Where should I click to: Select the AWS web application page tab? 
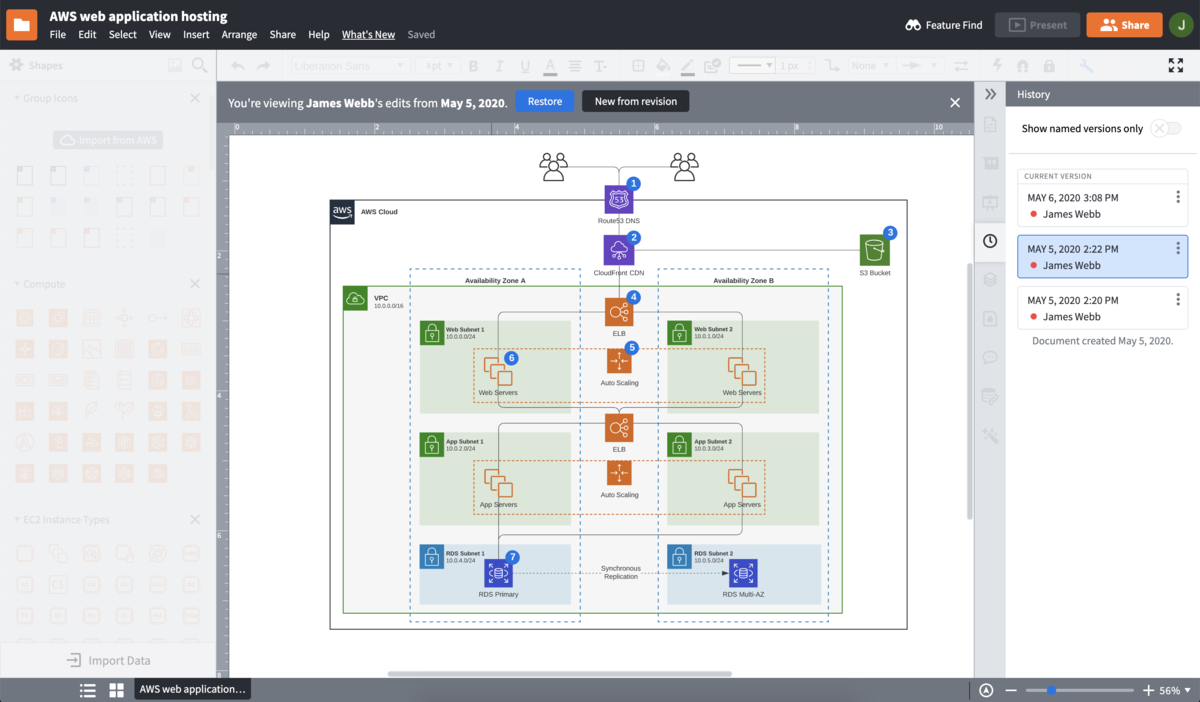(192, 689)
